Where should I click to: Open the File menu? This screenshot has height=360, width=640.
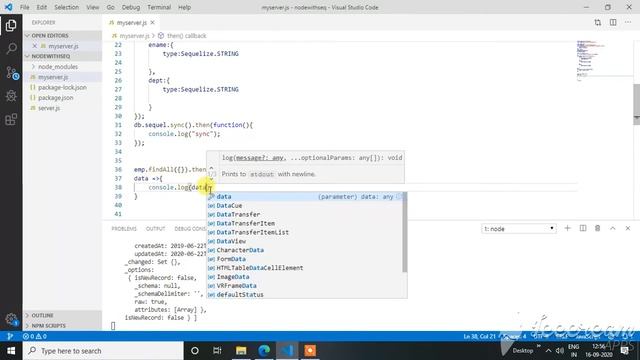coord(24,7)
